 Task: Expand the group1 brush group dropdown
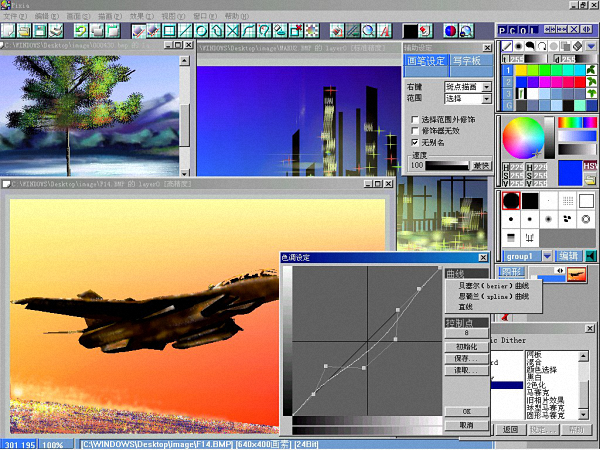tap(549, 257)
